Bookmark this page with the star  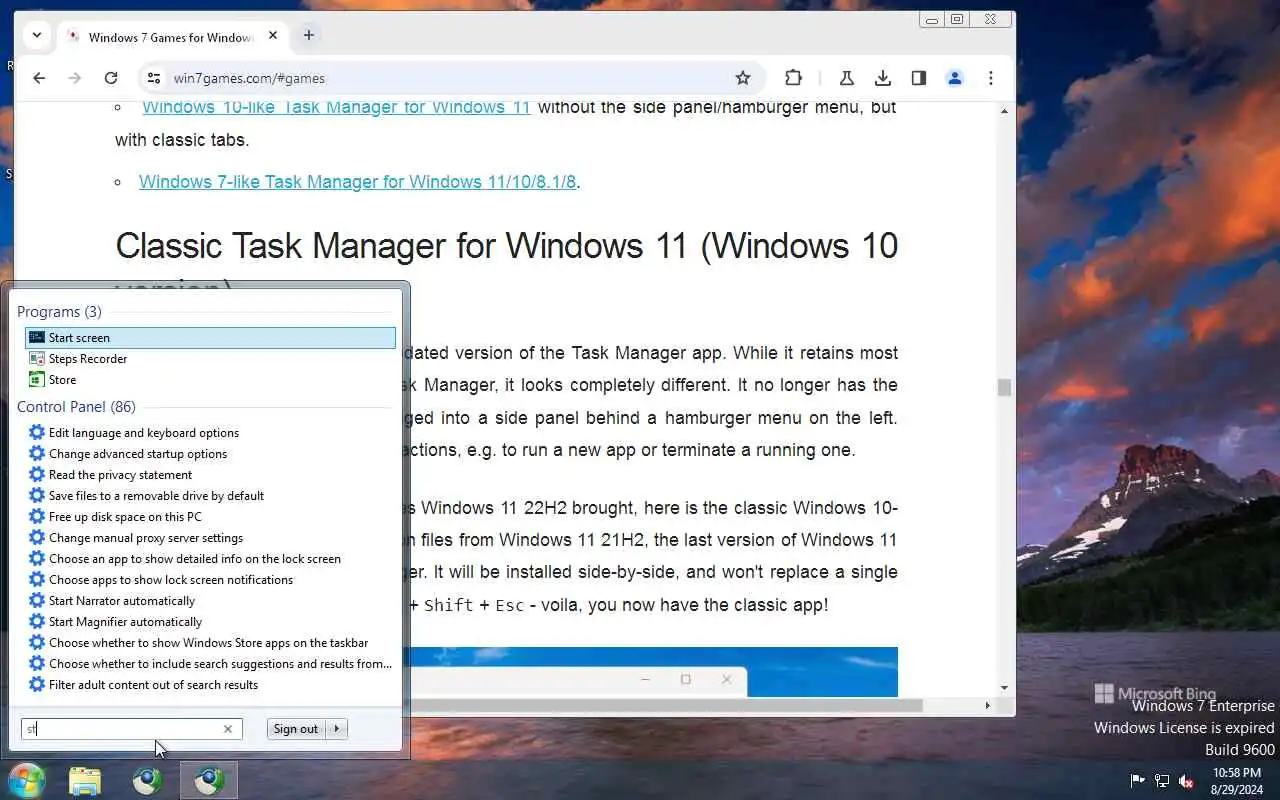(743, 78)
